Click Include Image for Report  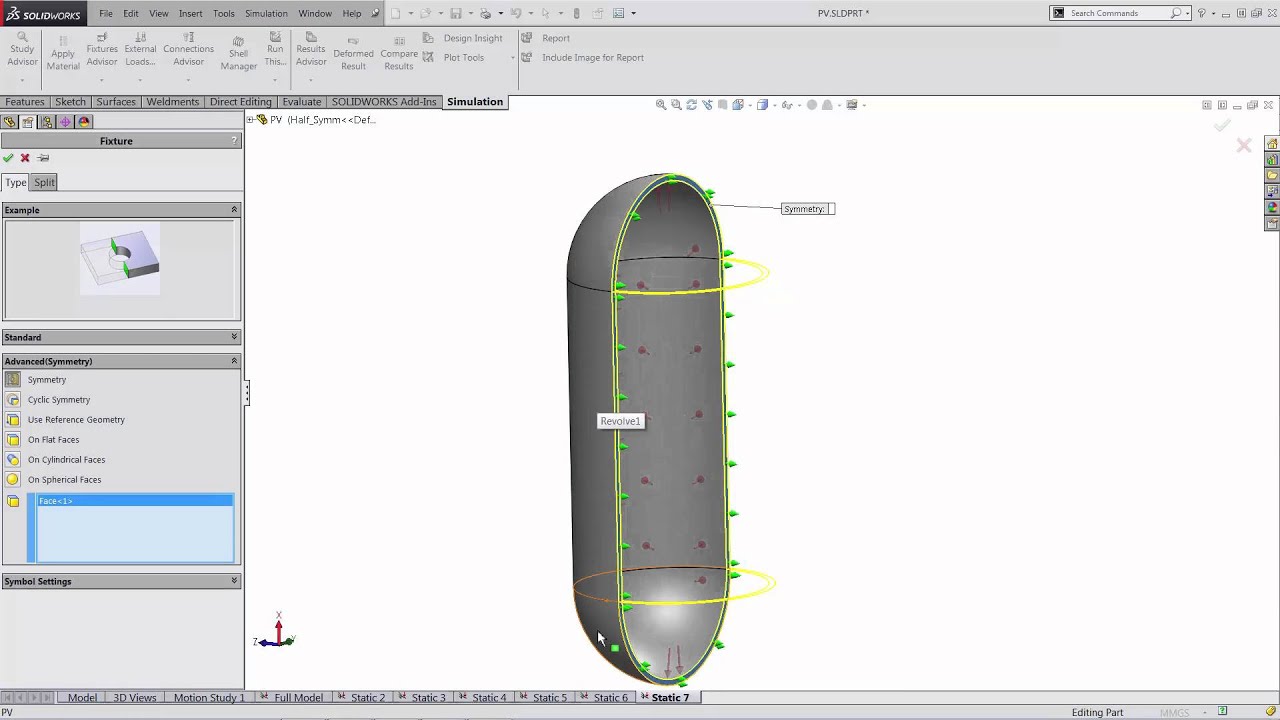pyautogui.click(x=582, y=58)
